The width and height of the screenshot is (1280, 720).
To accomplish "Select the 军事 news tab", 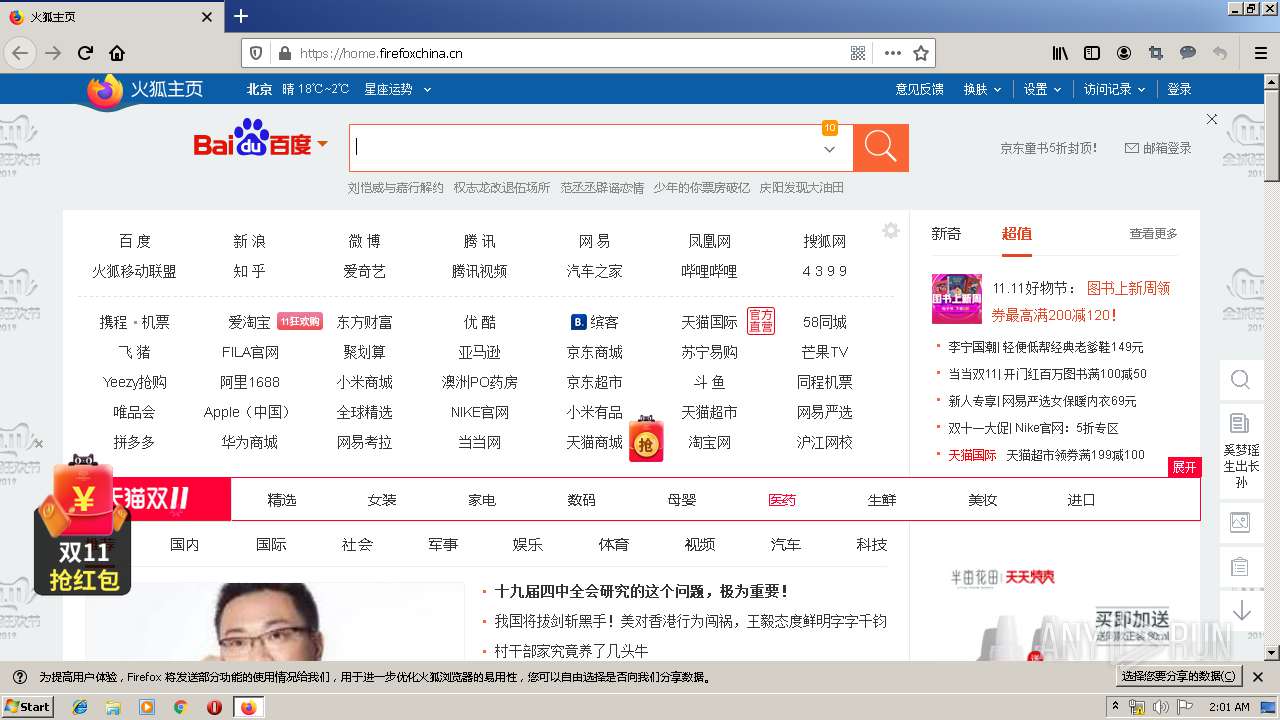I will (443, 545).
